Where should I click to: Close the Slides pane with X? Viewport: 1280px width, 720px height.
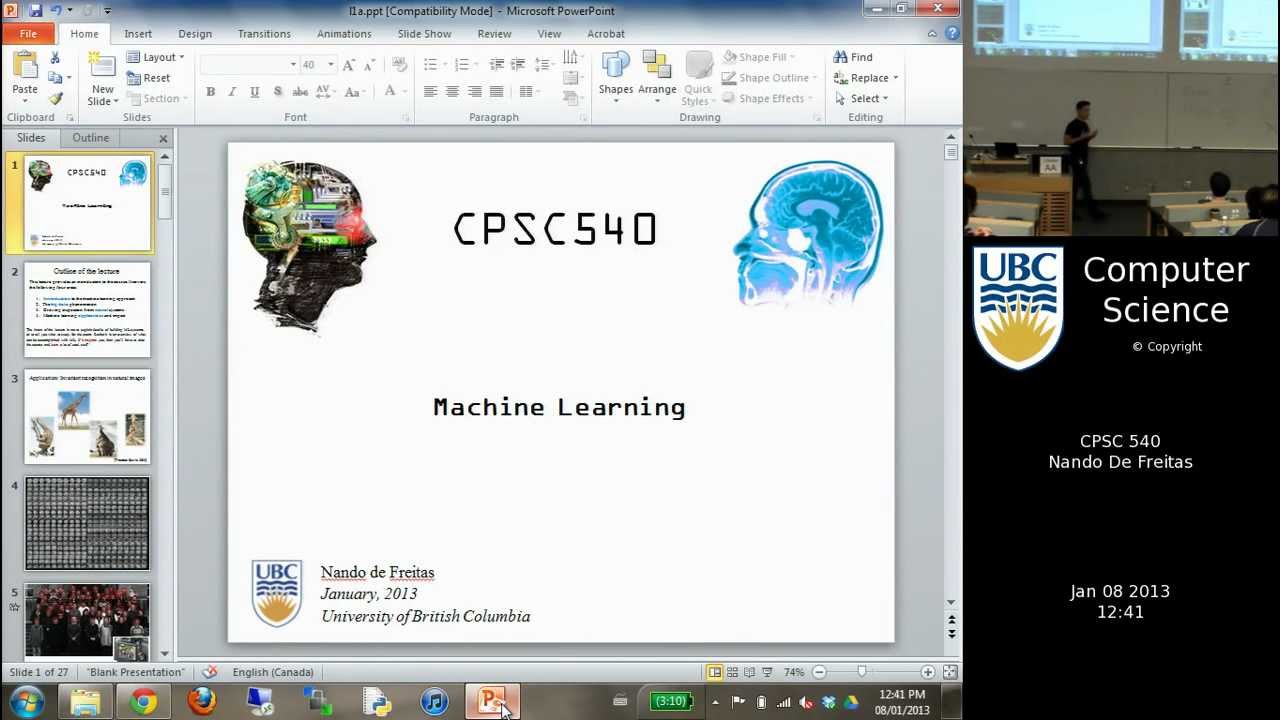pos(163,138)
